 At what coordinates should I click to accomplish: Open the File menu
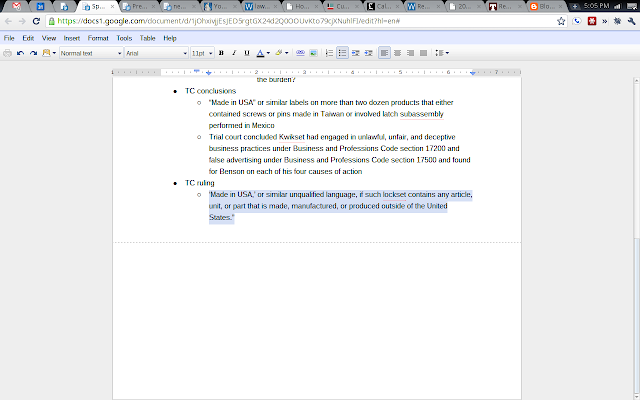point(9,38)
